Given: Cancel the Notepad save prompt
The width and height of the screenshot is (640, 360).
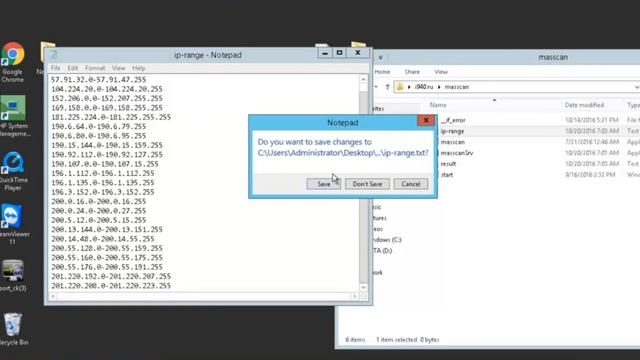Looking at the screenshot, I should tap(411, 184).
